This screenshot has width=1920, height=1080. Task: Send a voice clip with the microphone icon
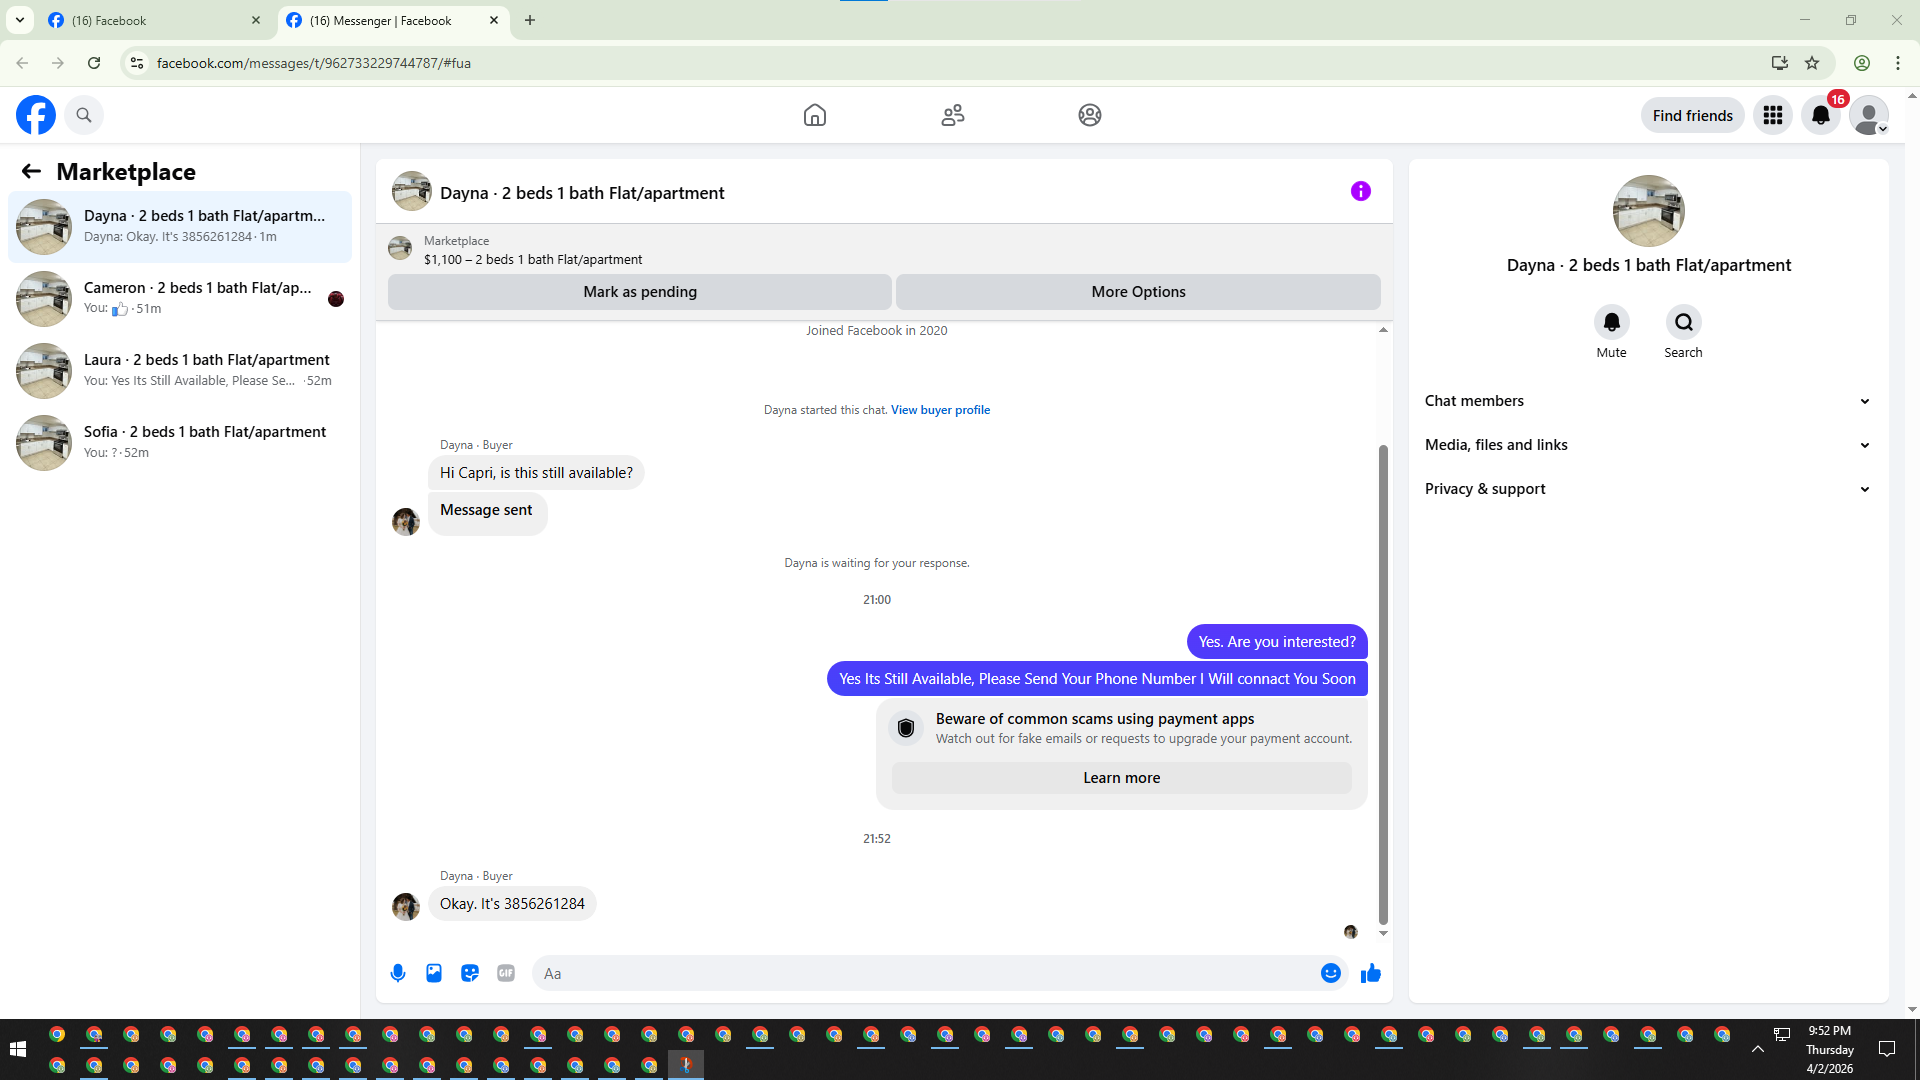tap(398, 973)
